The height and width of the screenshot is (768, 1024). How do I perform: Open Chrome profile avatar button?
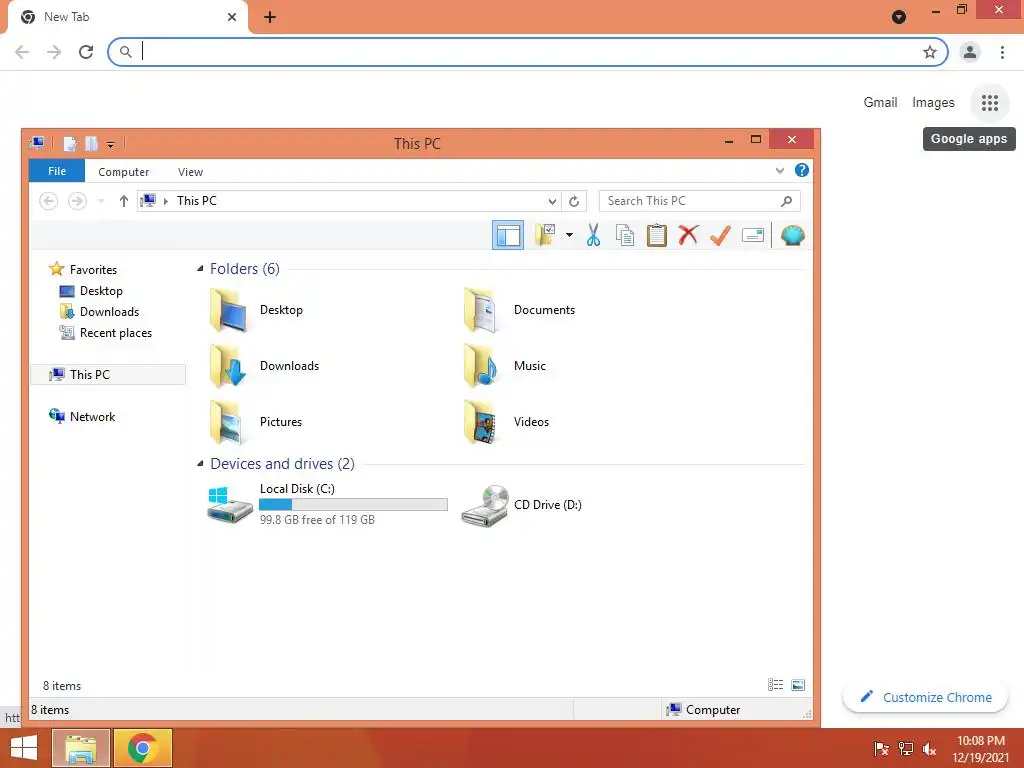point(970,52)
